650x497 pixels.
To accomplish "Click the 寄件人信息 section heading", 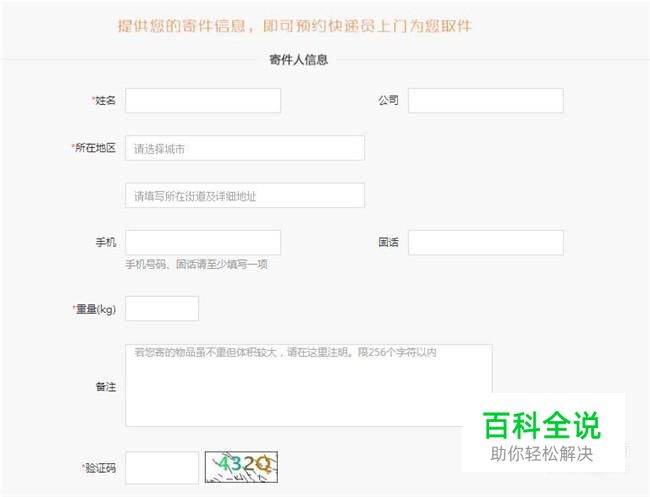I will click(x=298, y=60).
